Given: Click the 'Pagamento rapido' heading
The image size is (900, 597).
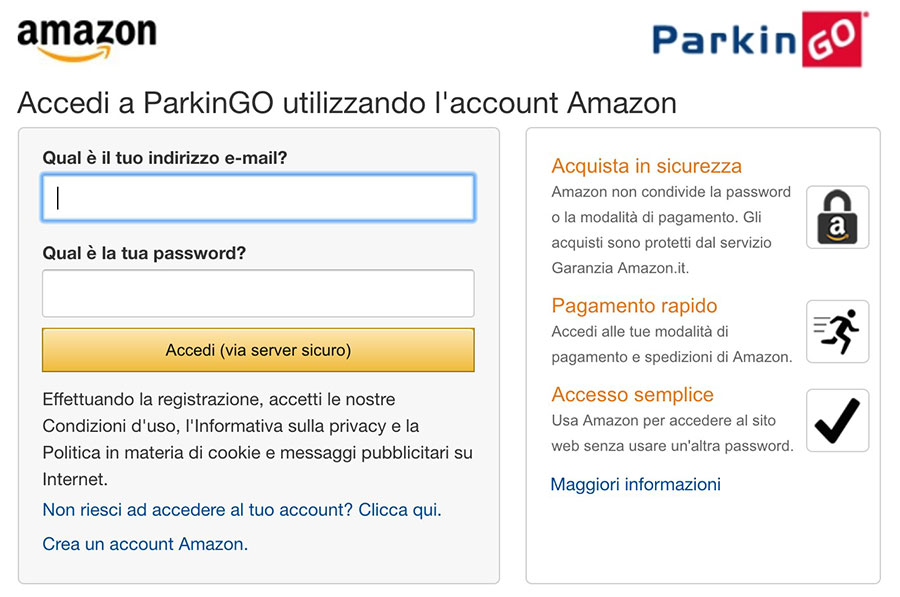Looking at the screenshot, I should (634, 306).
